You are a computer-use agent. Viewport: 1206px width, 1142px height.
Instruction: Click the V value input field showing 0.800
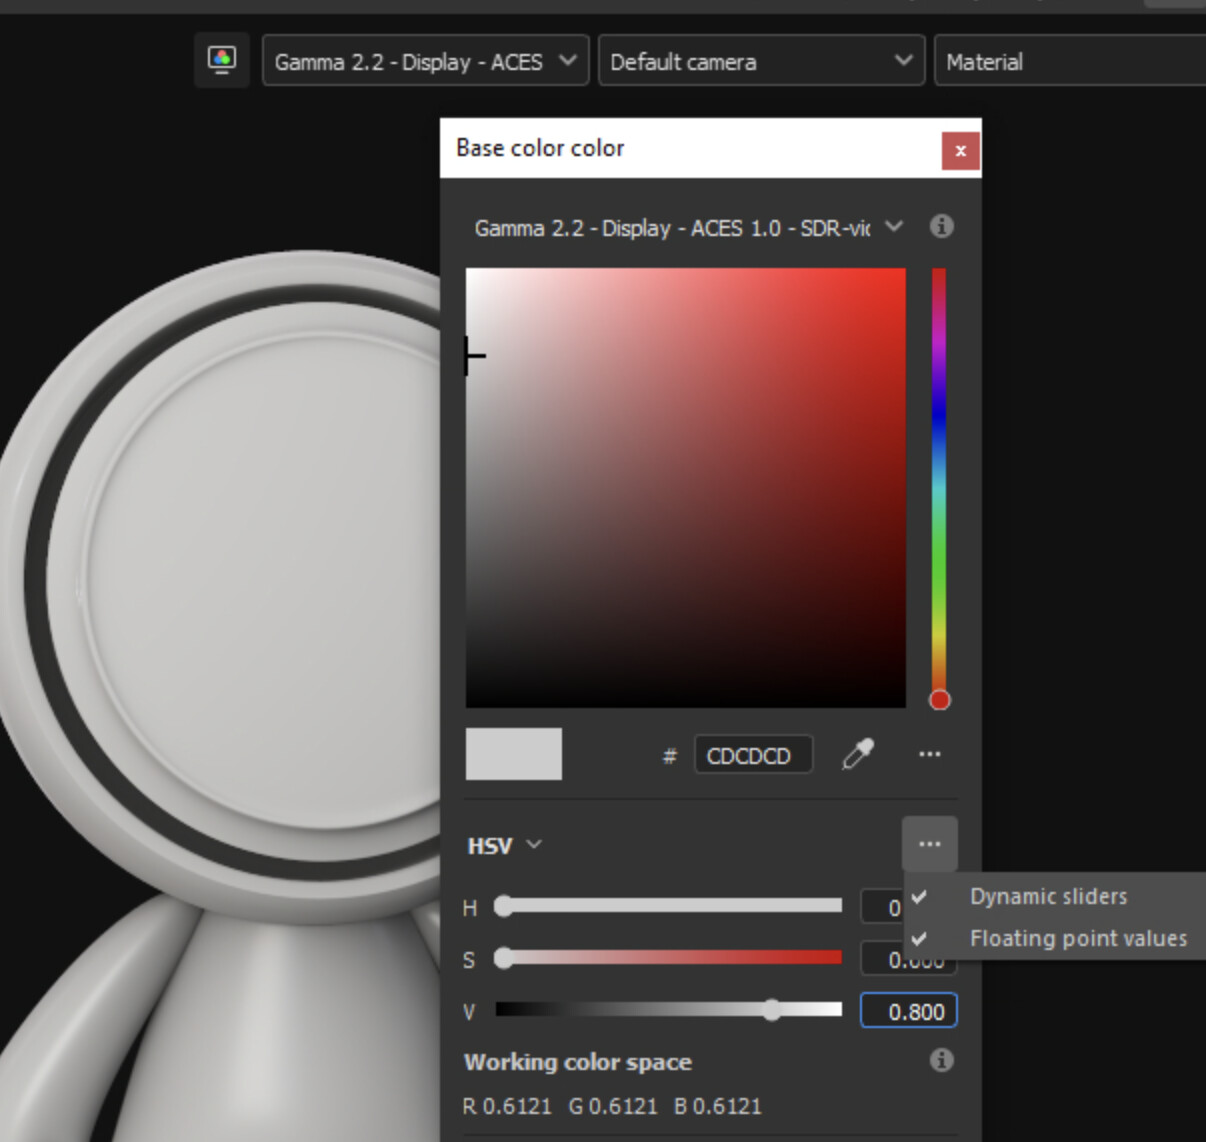908,1011
